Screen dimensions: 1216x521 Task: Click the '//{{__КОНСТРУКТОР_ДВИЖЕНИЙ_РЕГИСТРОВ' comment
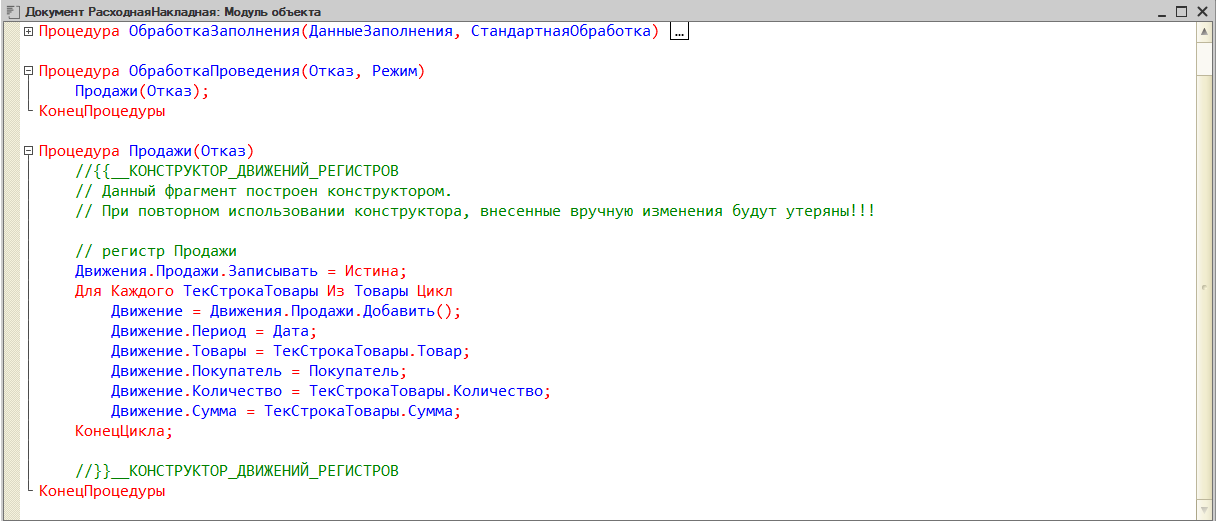point(237,171)
